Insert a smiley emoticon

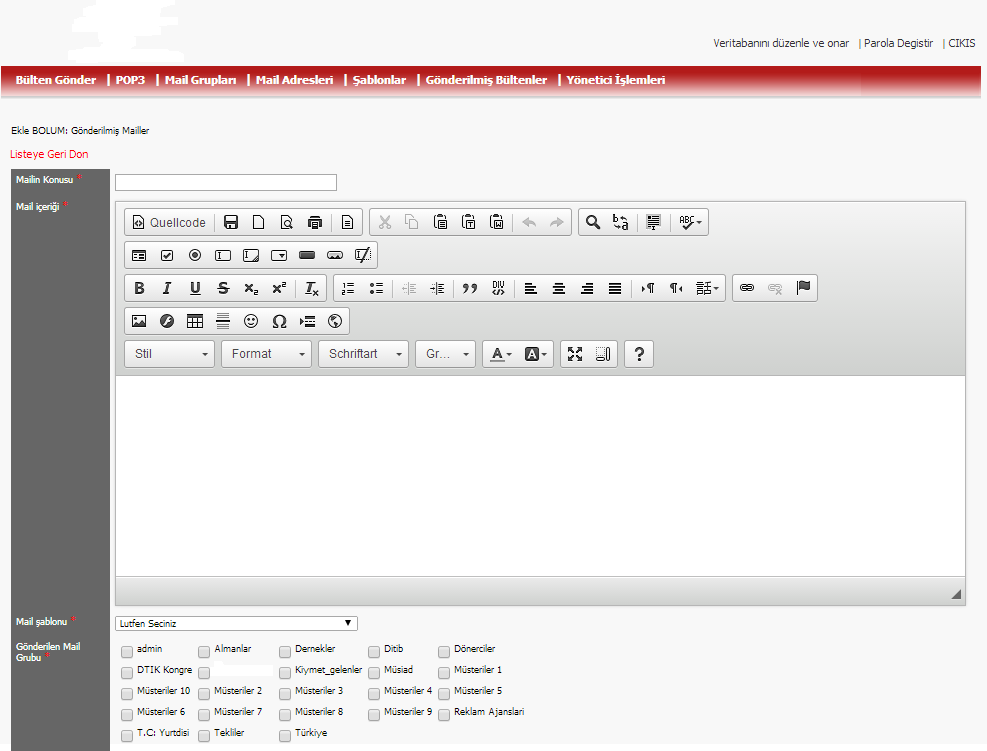coord(251,321)
